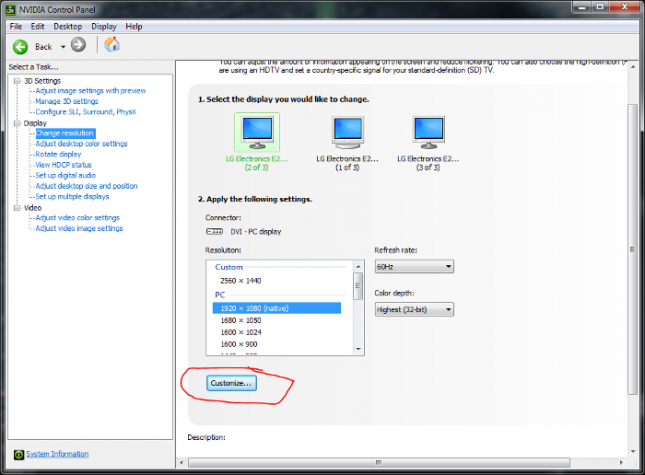Viewport: 645px width, 475px height.
Task: Open Set up multiple displays
Action: (72, 197)
